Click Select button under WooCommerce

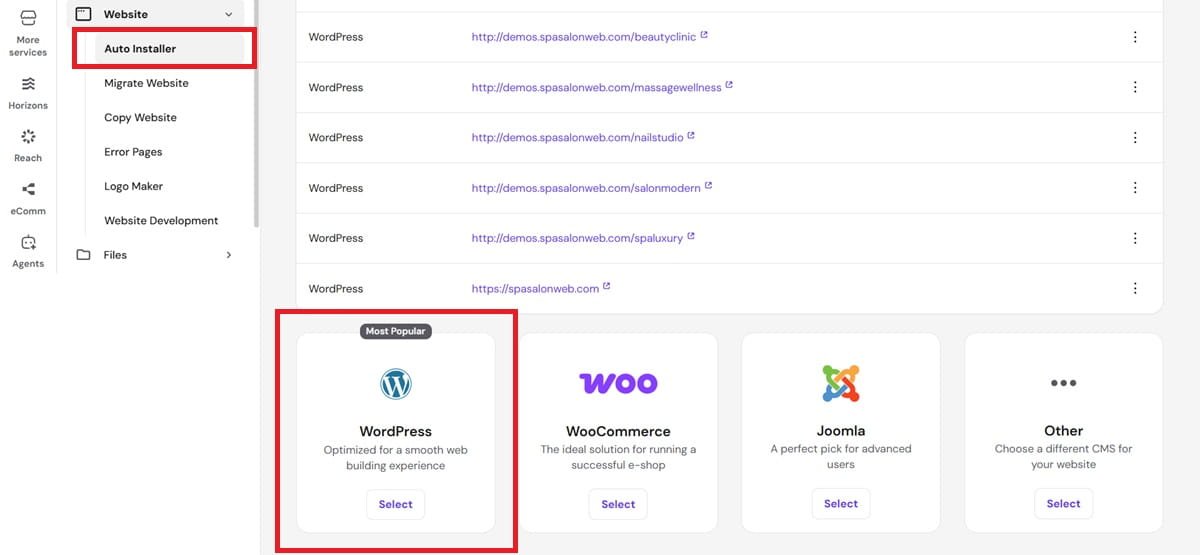618,504
